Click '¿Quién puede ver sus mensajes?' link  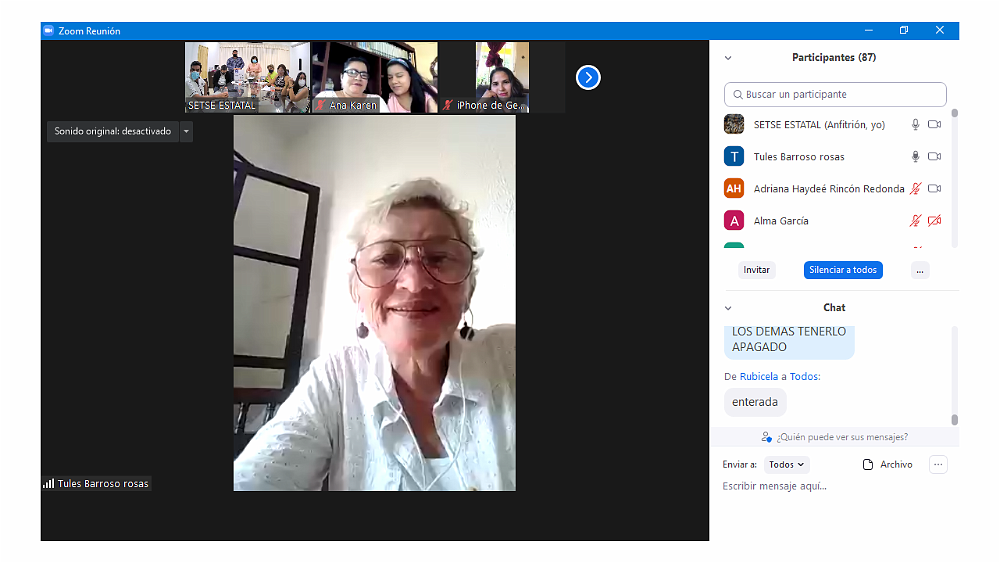(x=834, y=437)
